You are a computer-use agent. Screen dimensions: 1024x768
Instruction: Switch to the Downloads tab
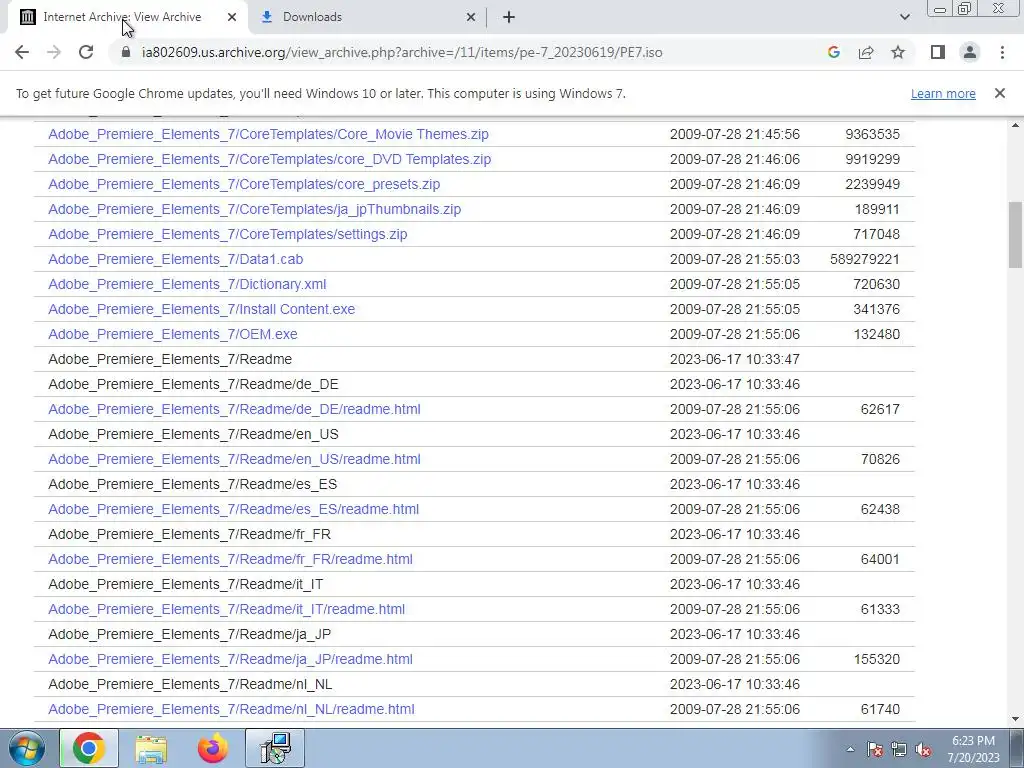[368, 17]
